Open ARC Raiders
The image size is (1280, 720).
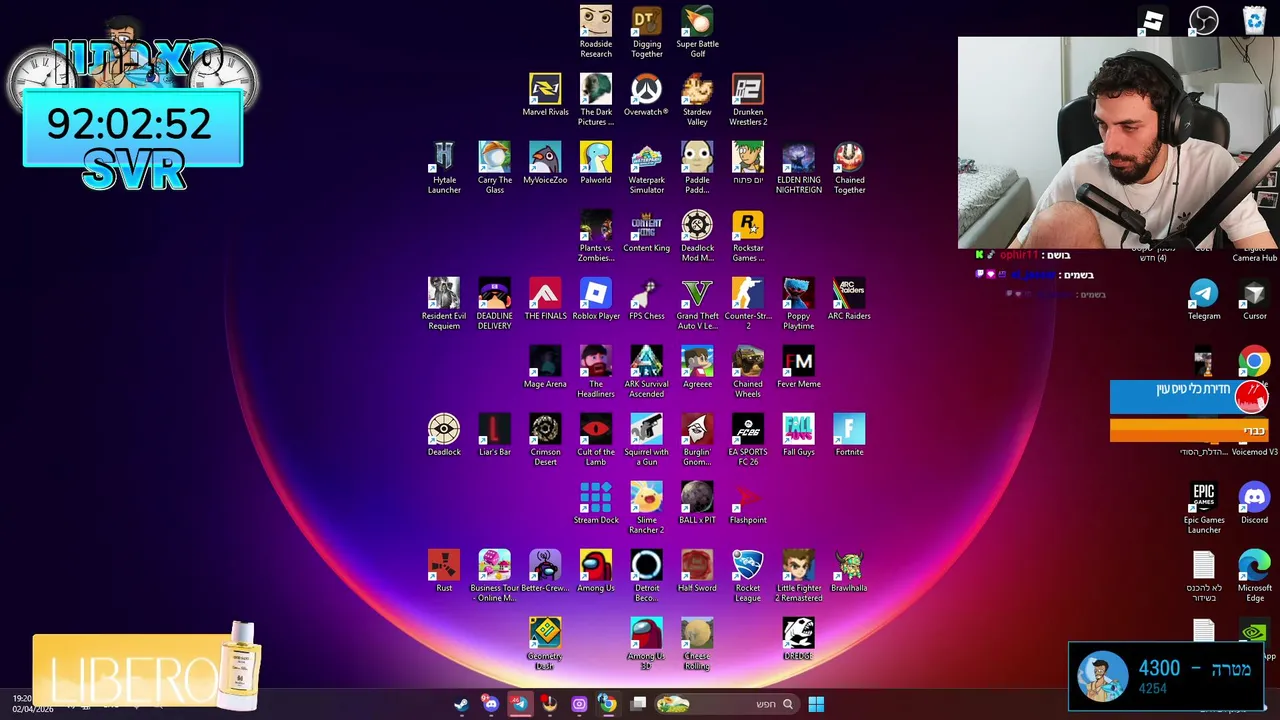(849, 300)
